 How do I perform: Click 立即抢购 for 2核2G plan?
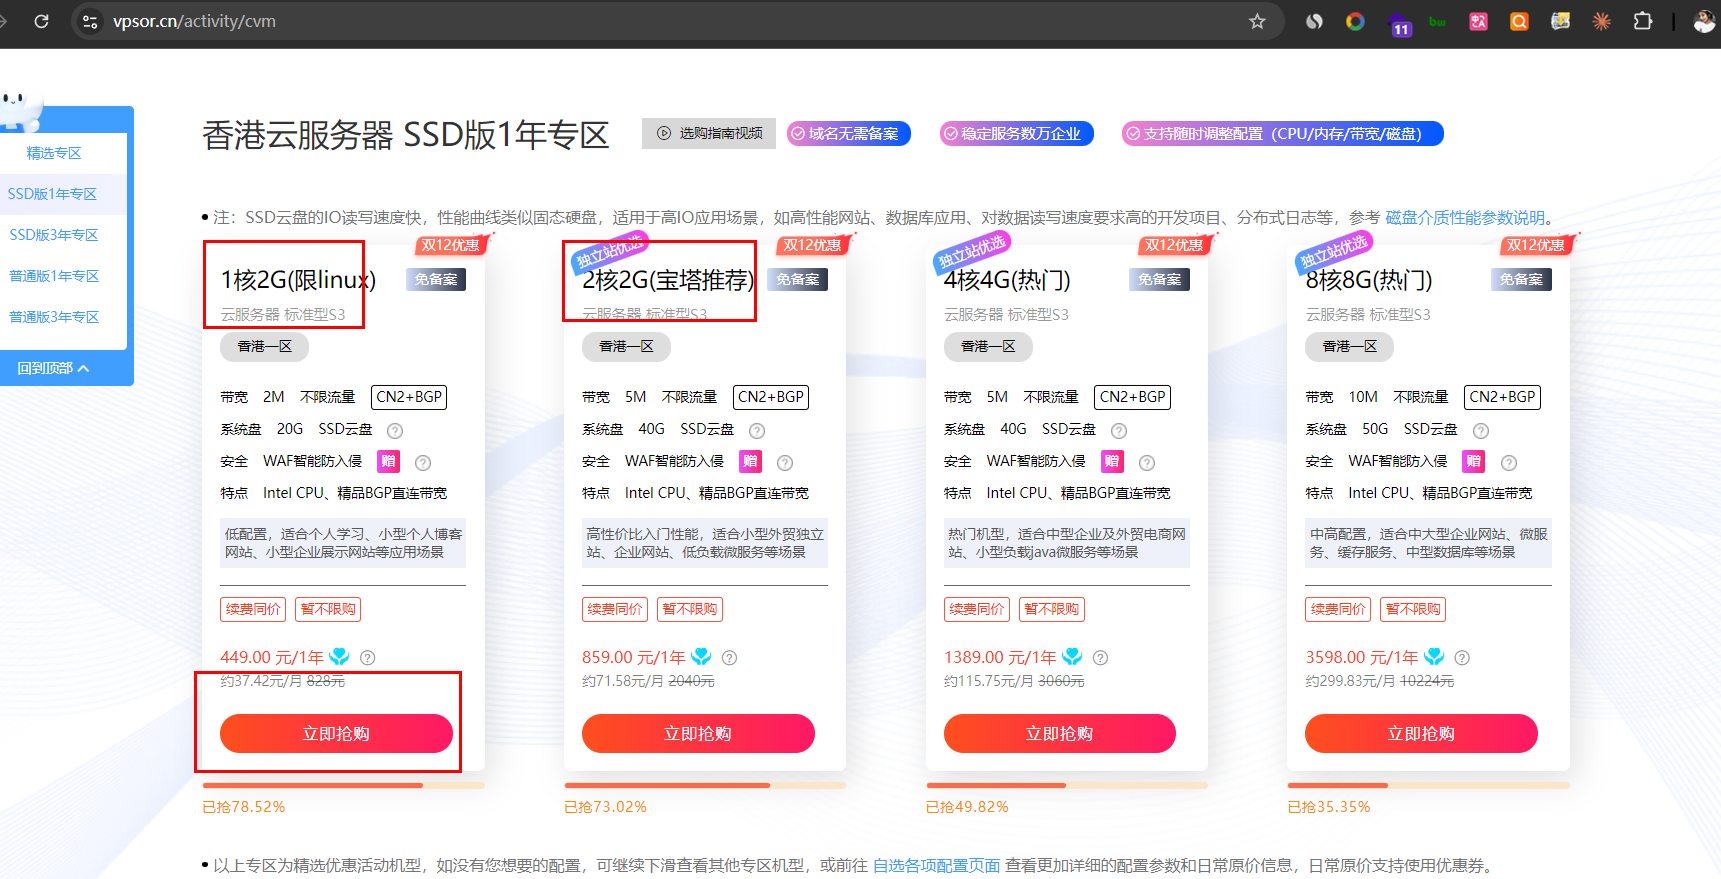coord(698,733)
